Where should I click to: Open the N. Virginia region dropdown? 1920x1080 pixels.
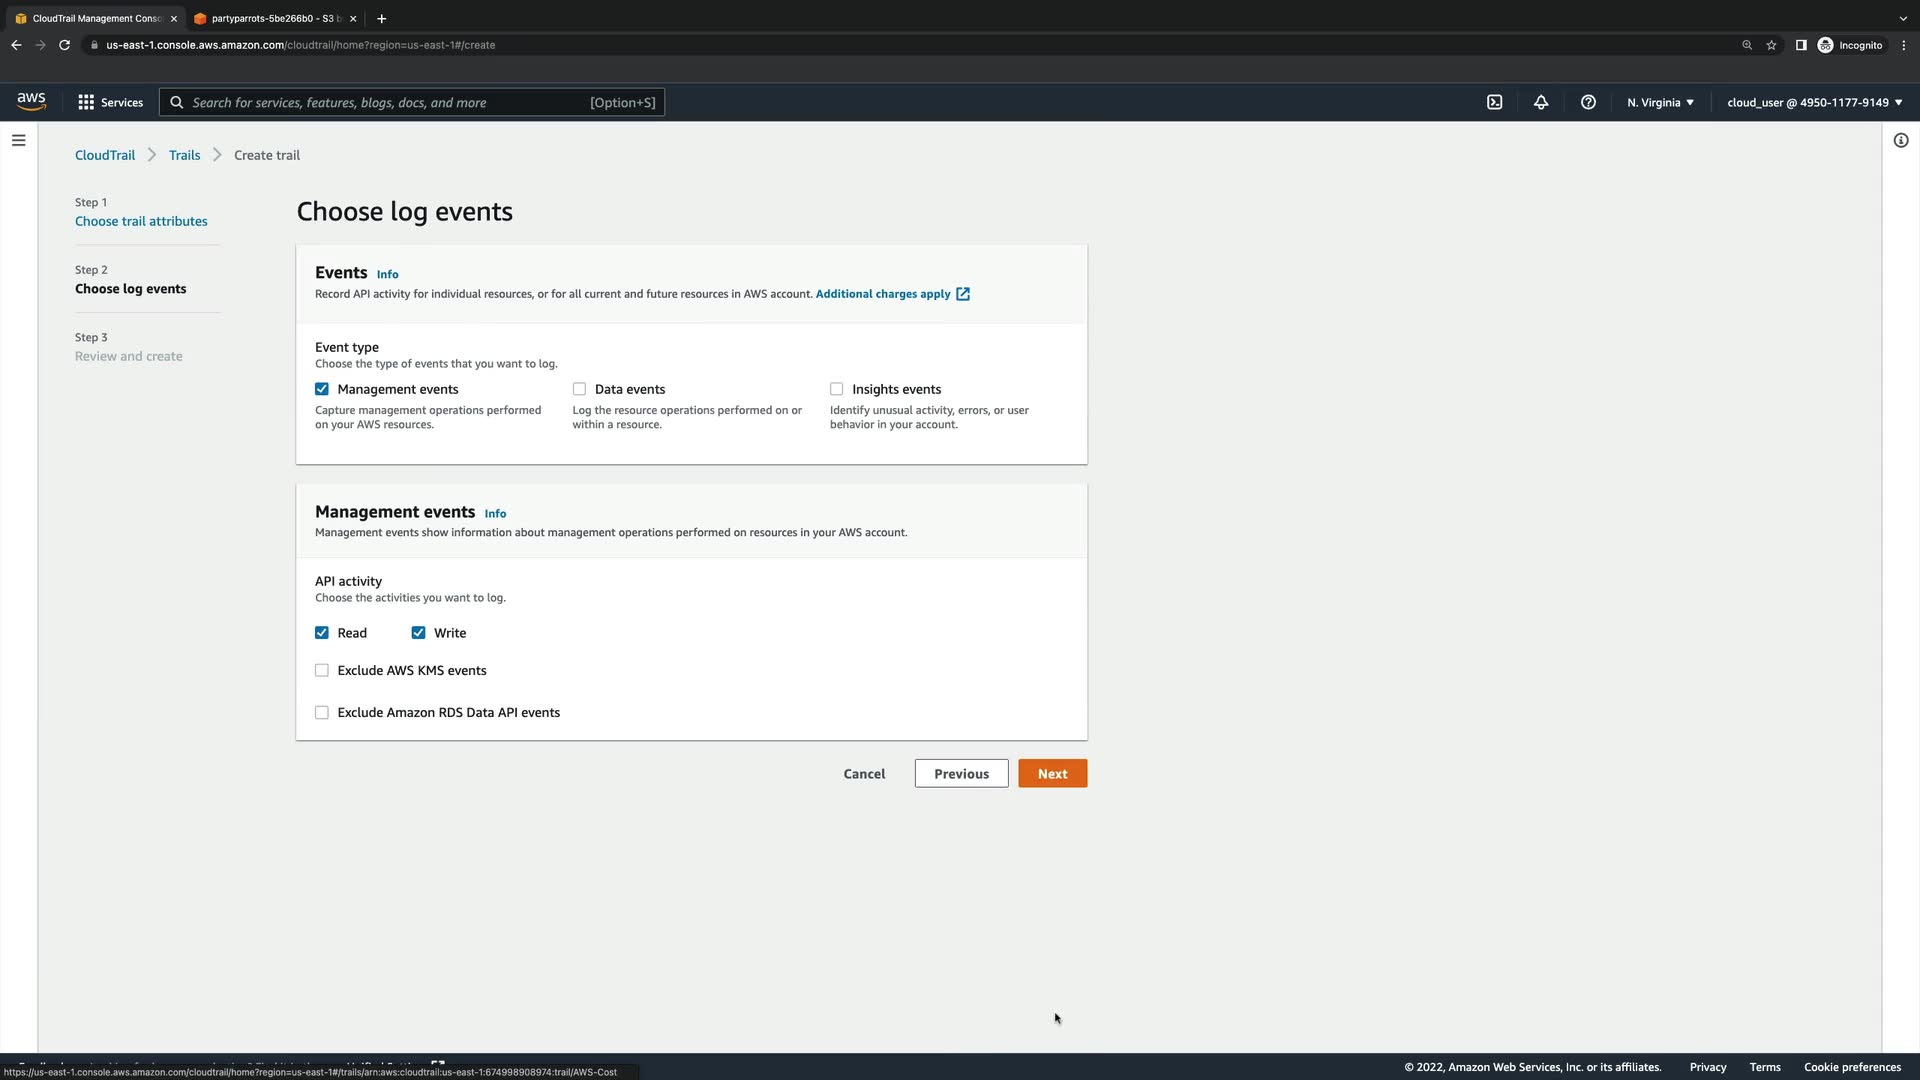(1660, 102)
